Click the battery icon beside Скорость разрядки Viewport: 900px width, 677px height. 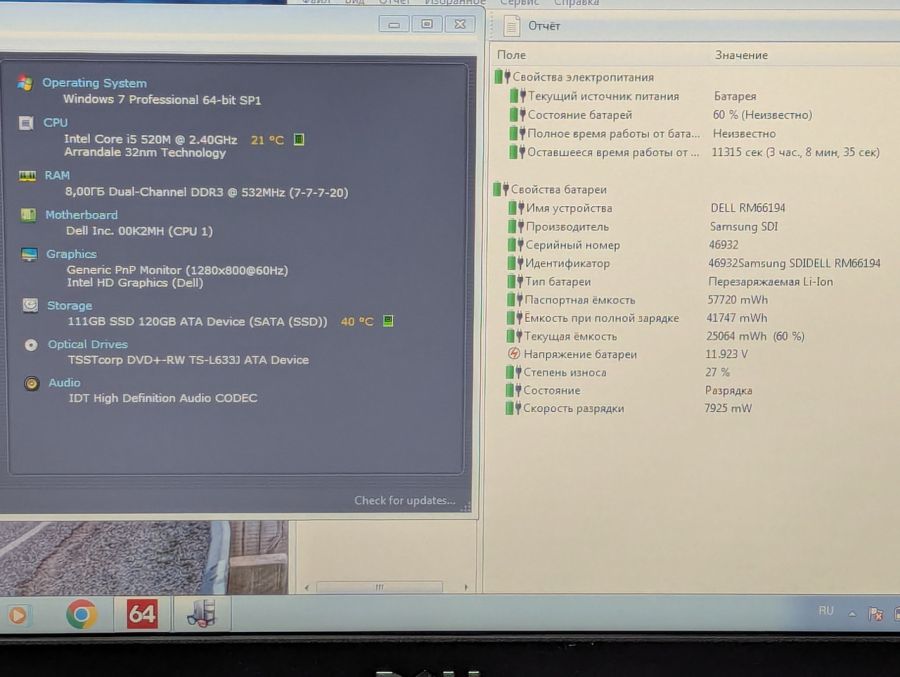coord(513,408)
